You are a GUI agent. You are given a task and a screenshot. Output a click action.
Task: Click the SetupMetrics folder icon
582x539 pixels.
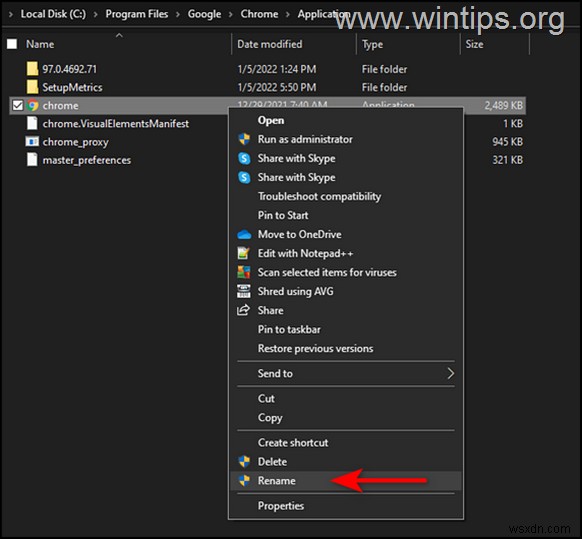point(32,87)
